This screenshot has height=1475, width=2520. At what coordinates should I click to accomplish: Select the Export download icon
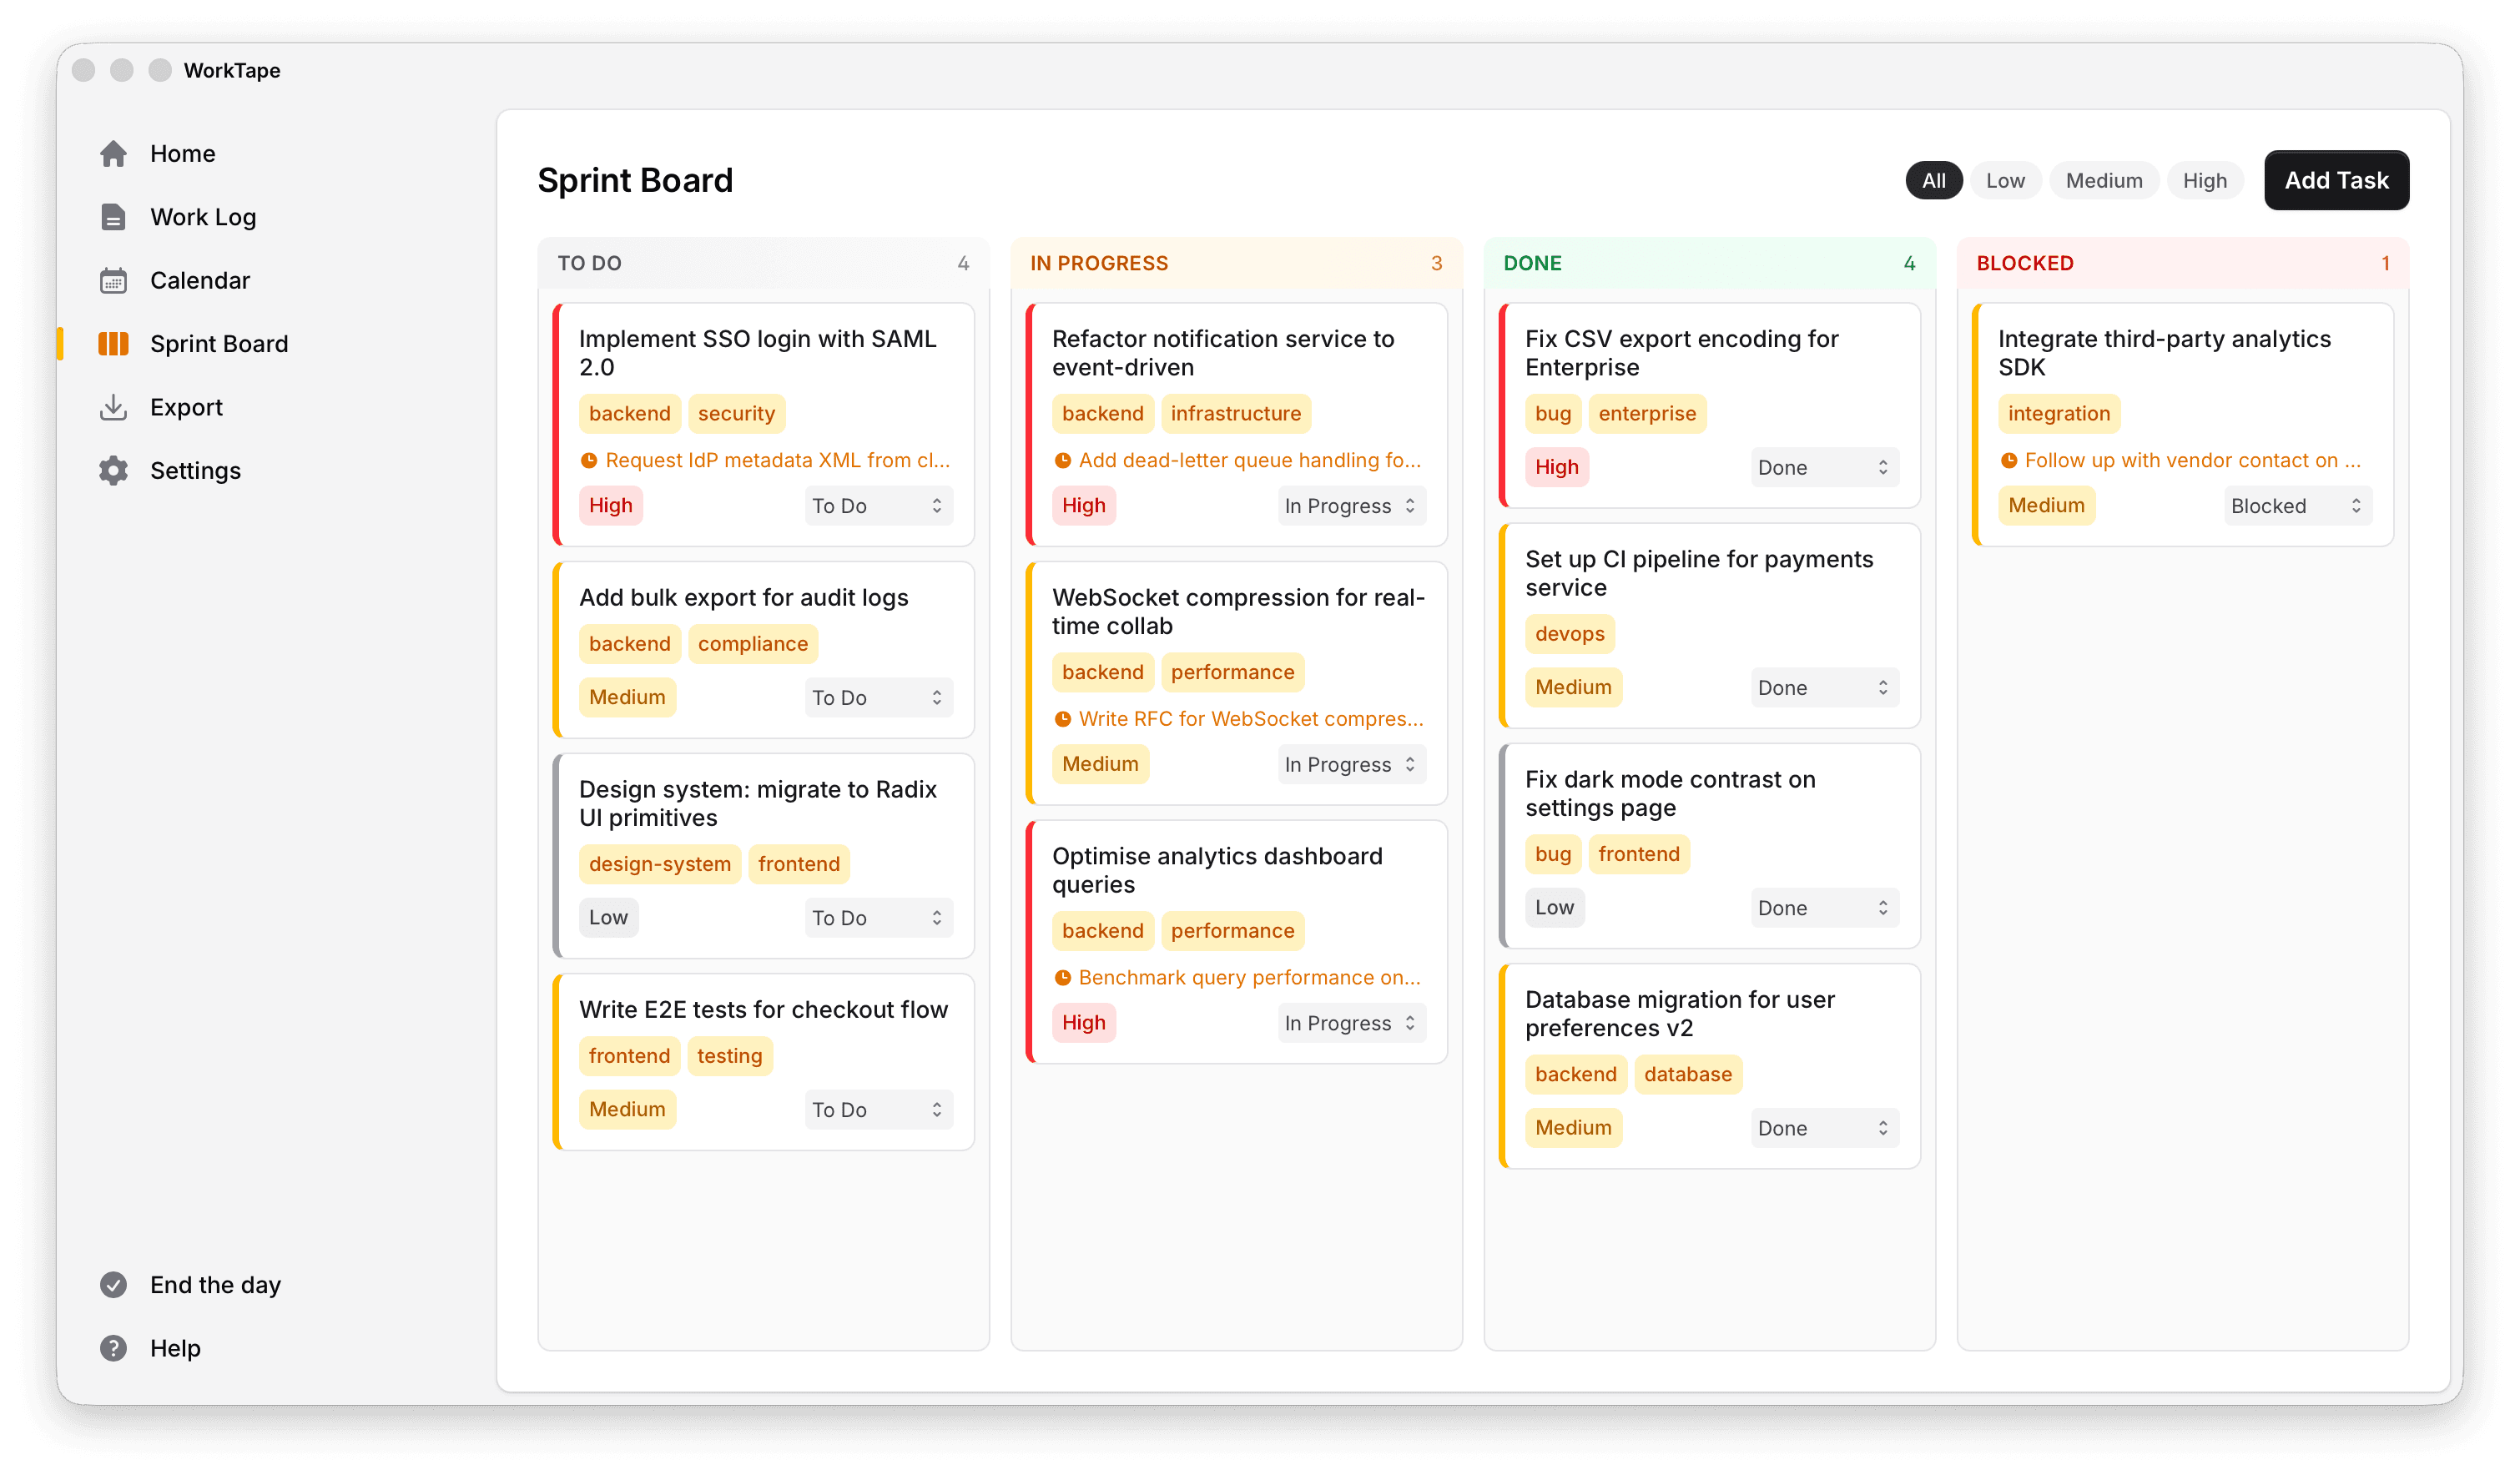point(113,407)
